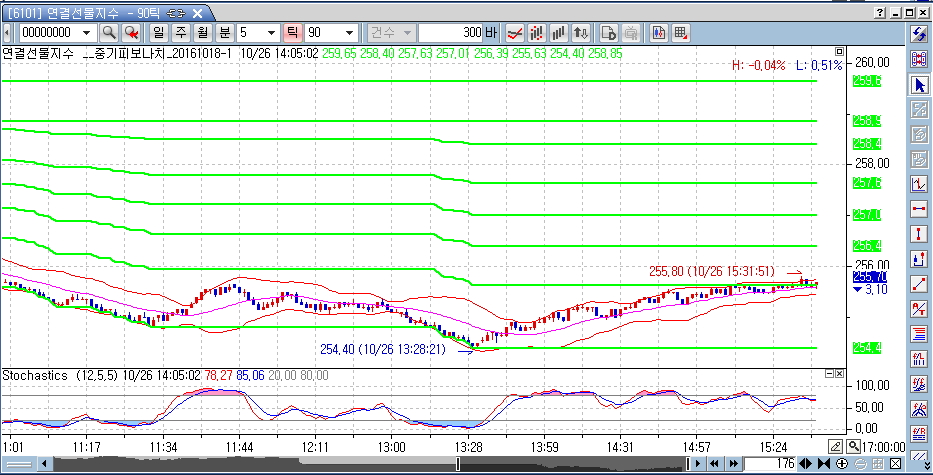Screen dimensions: 933x475
Task: Toggle the 틱 (tick) period button
Action: click(293, 32)
